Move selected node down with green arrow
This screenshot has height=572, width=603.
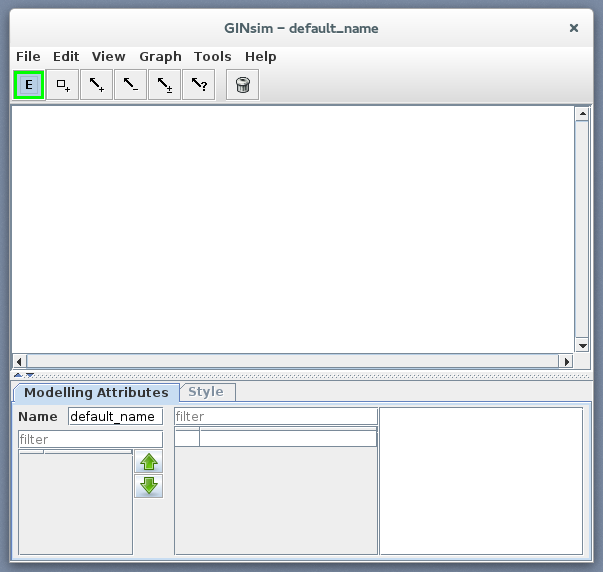[149, 486]
